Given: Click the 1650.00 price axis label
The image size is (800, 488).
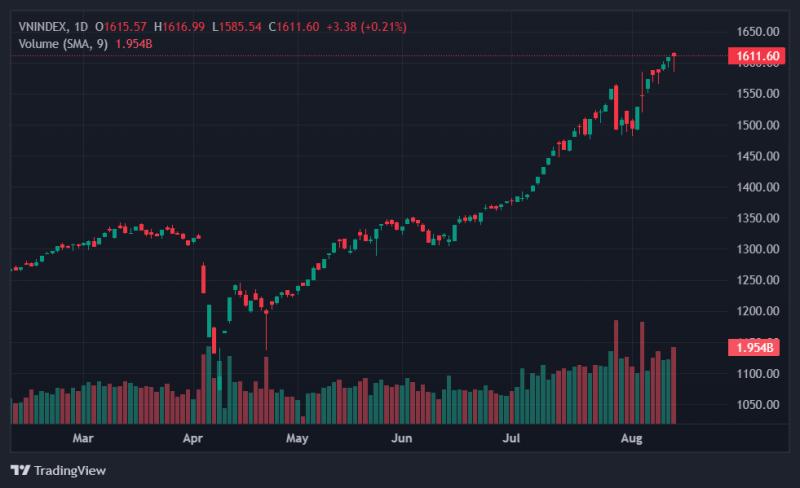Looking at the screenshot, I should click(x=758, y=32).
